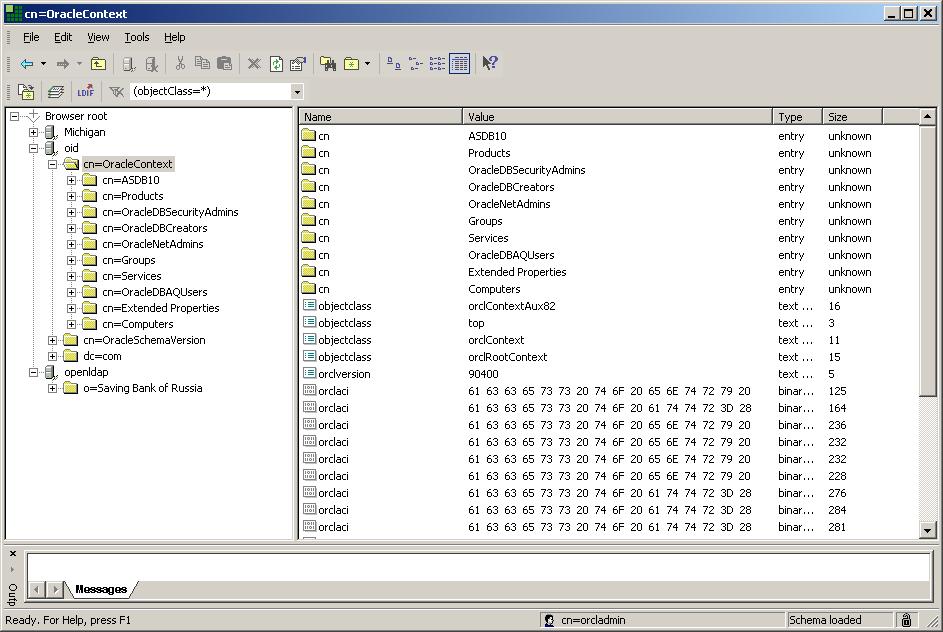Expand the Michigan server node
Image resolution: width=943 pixels, height=632 pixels.
(x=34, y=132)
